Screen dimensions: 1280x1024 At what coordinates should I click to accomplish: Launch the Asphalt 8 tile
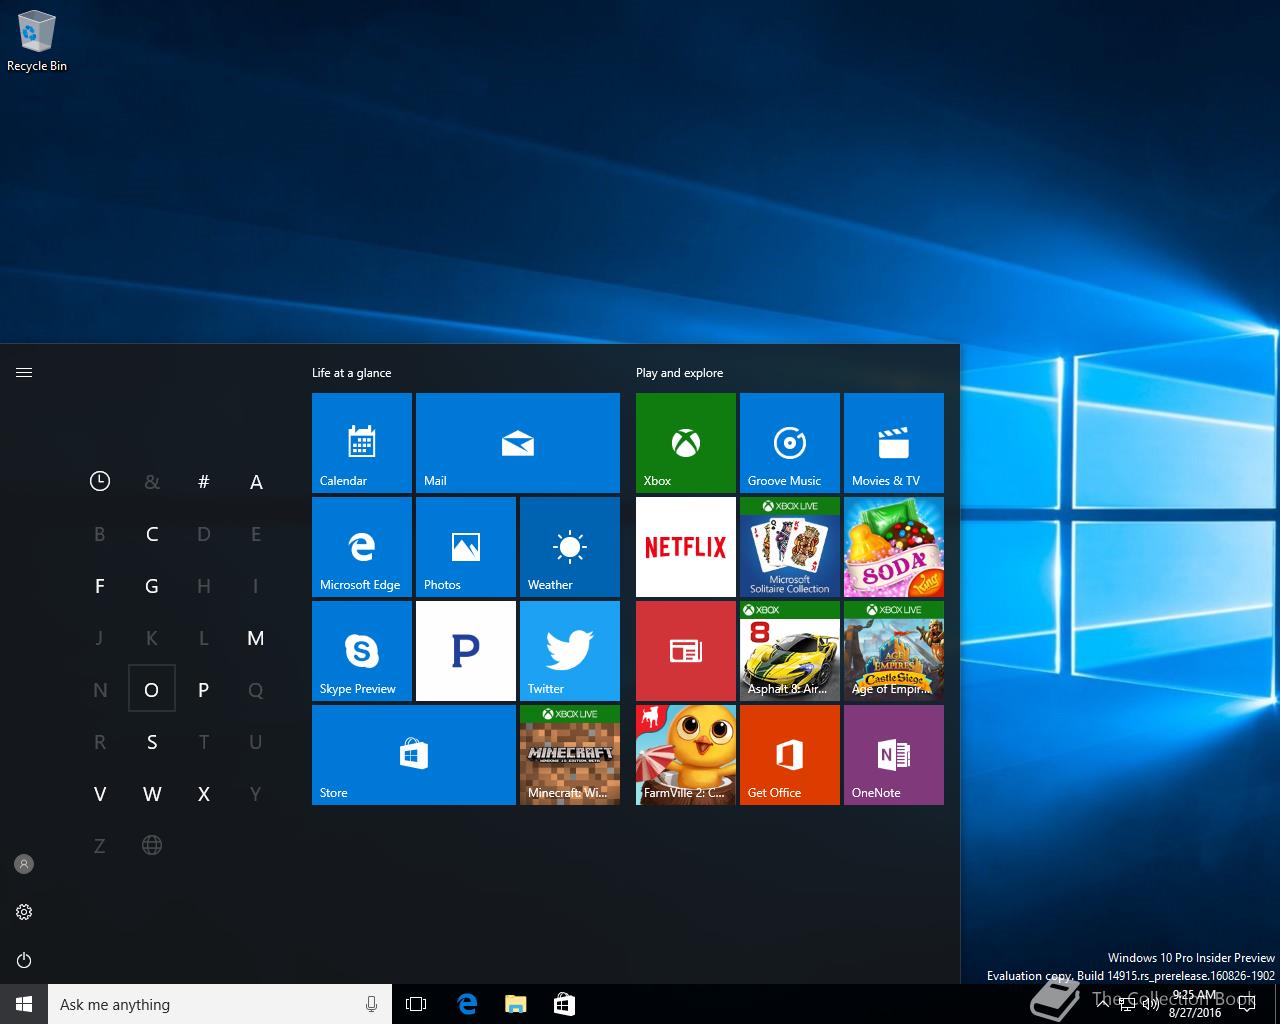(x=790, y=650)
